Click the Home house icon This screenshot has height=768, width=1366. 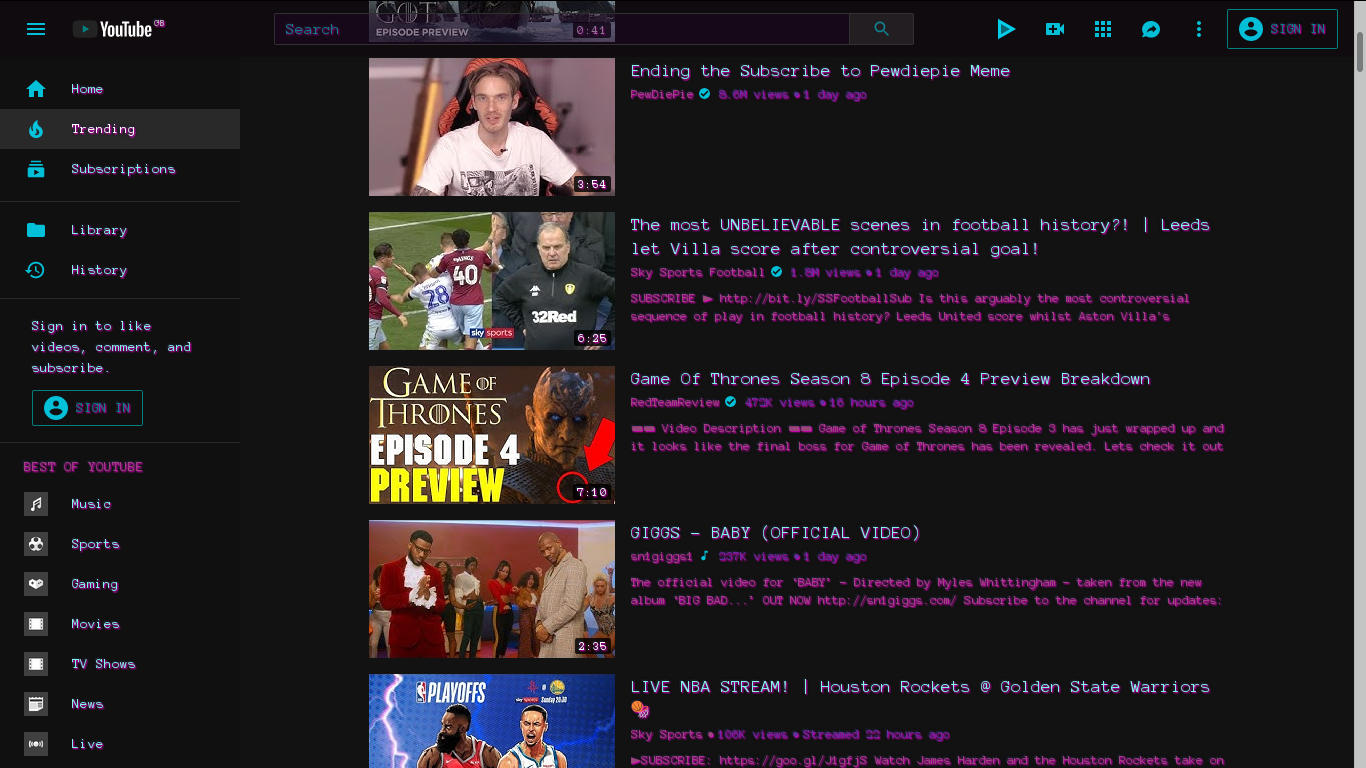tap(36, 89)
